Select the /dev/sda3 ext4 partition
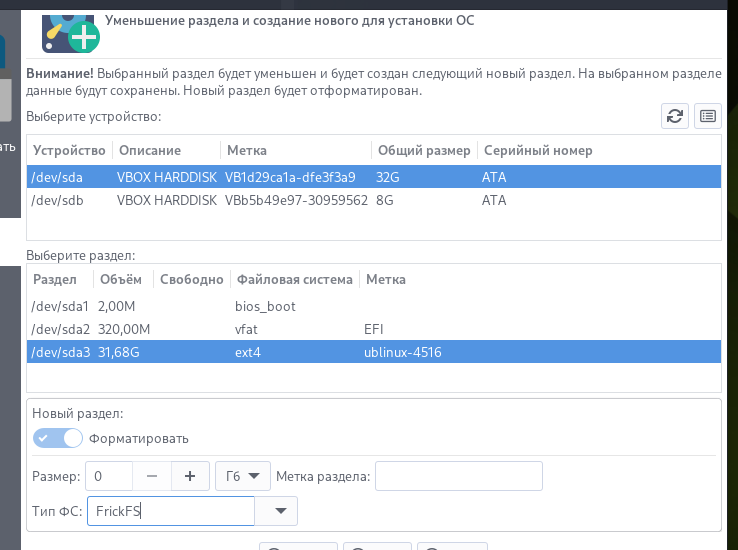 374,352
